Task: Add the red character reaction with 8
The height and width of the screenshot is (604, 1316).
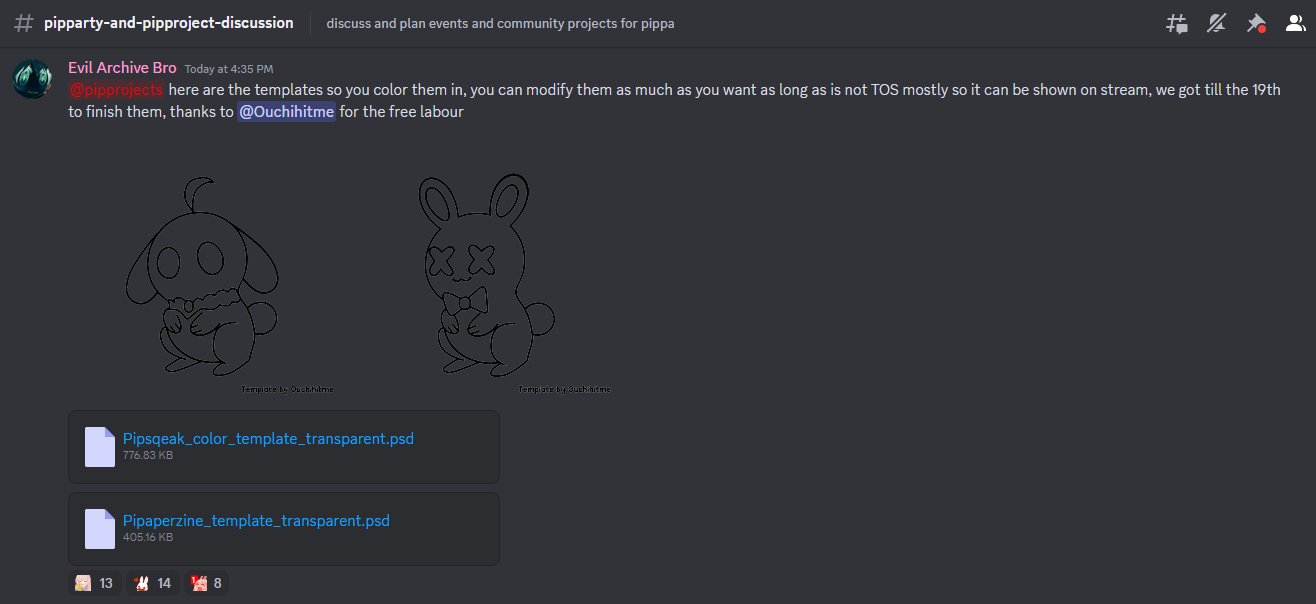Action: coord(207,583)
